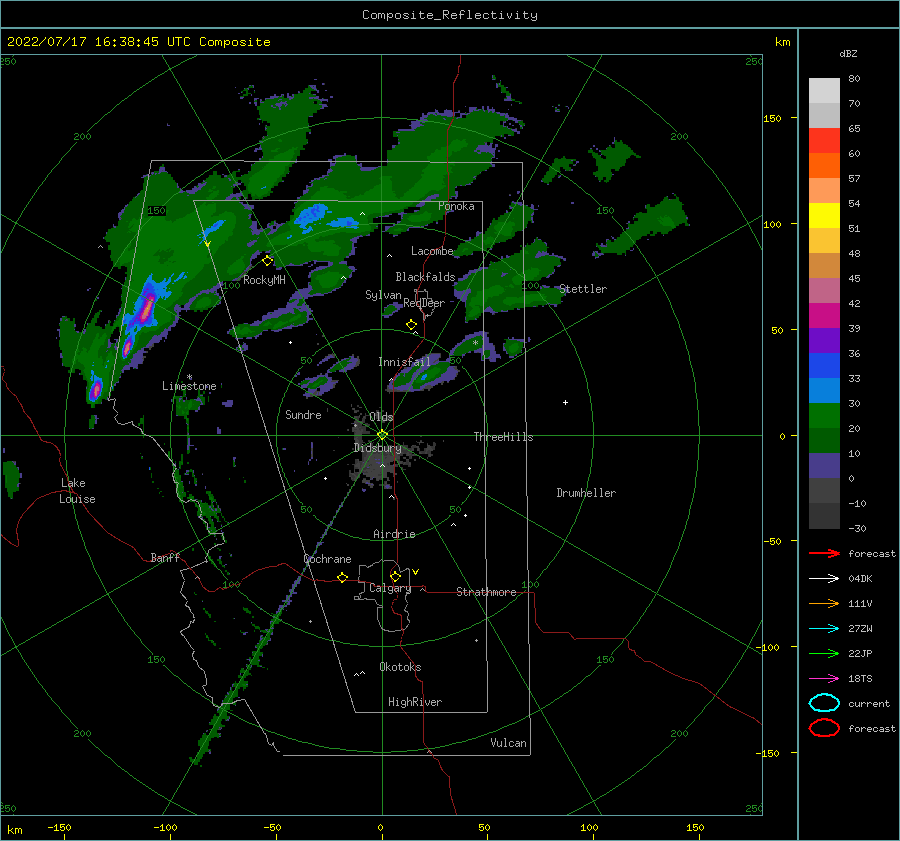Click yellow diamond marker above RockyMH
This screenshot has height=841, width=900.
pyautogui.click(x=267, y=261)
